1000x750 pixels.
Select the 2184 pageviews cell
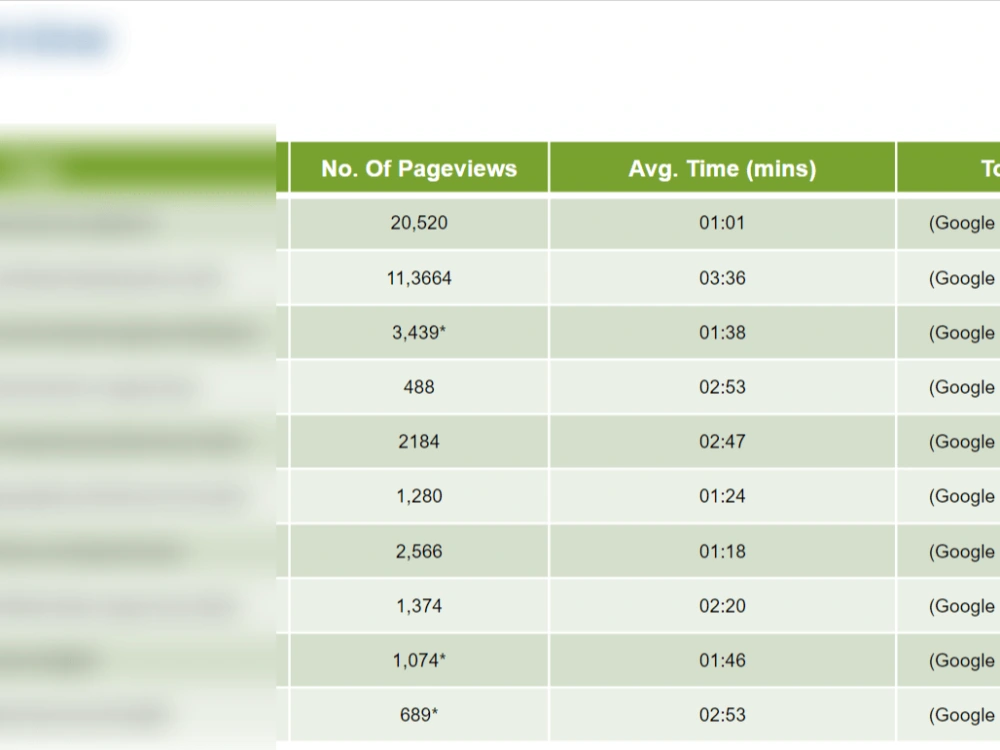click(x=419, y=442)
